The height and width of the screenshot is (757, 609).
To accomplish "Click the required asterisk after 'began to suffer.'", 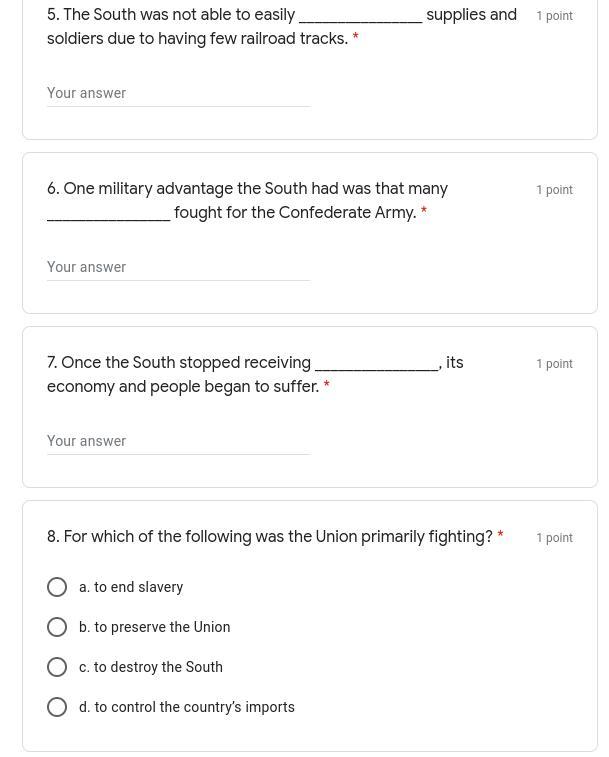I will pyautogui.click(x=326, y=387).
